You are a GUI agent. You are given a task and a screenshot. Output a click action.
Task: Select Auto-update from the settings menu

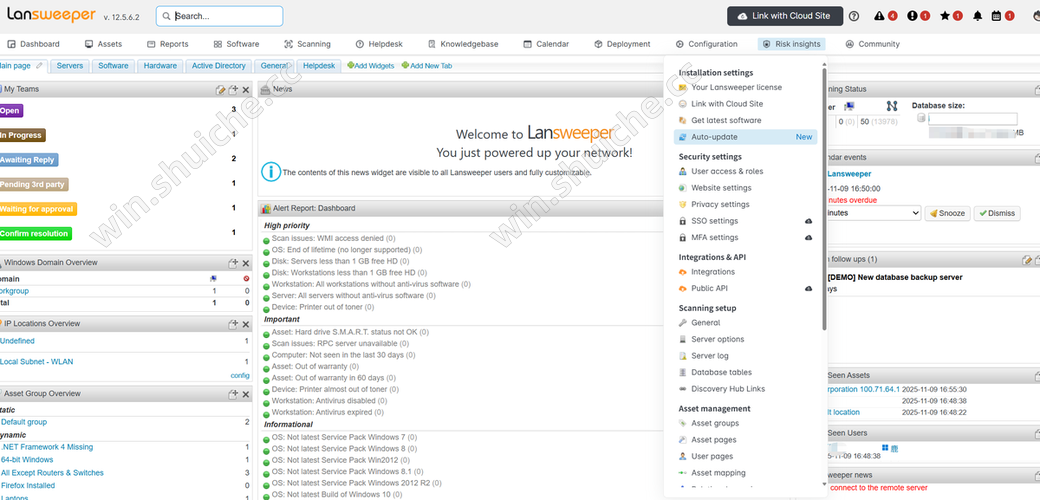[x=714, y=137]
